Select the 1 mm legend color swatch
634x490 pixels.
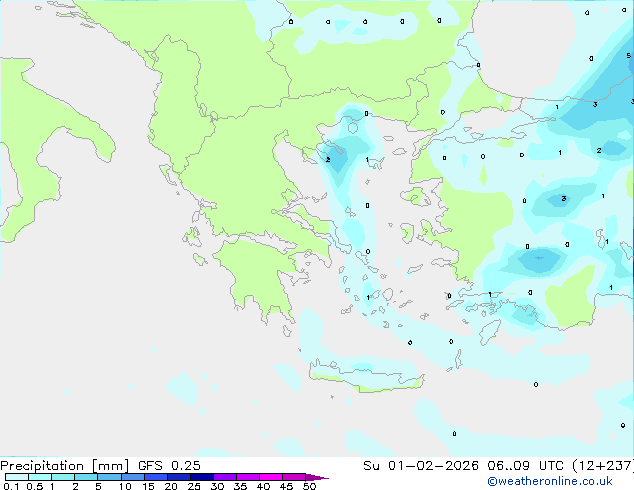tap(63, 477)
